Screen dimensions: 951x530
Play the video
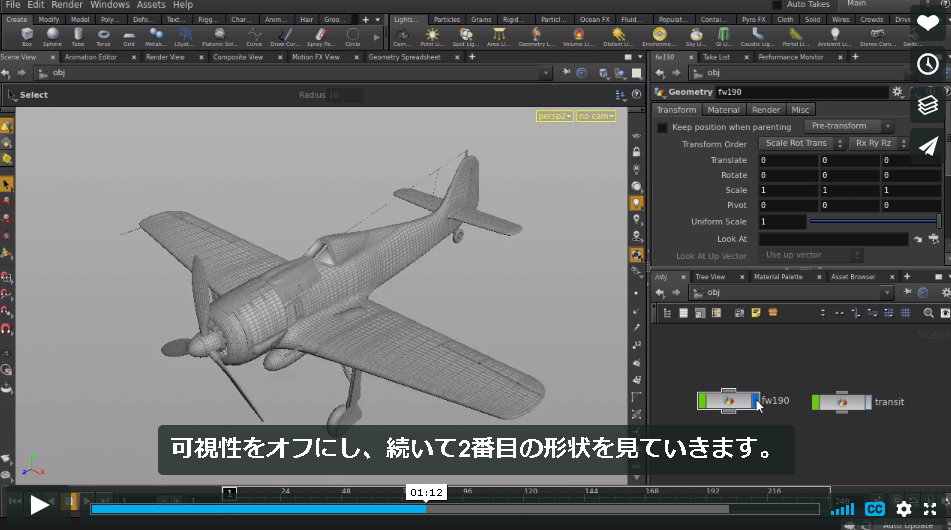click(39, 505)
